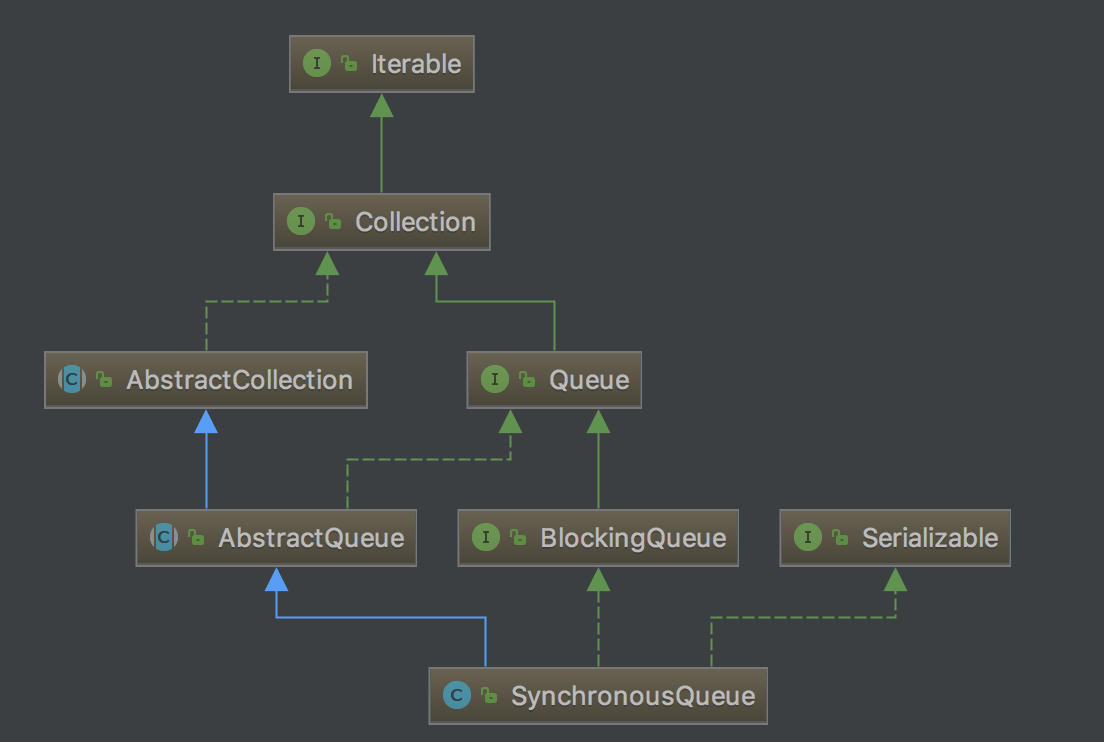This screenshot has width=1104, height=742.
Task: Click the interface icon on Queue node
Action: tap(494, 380)
